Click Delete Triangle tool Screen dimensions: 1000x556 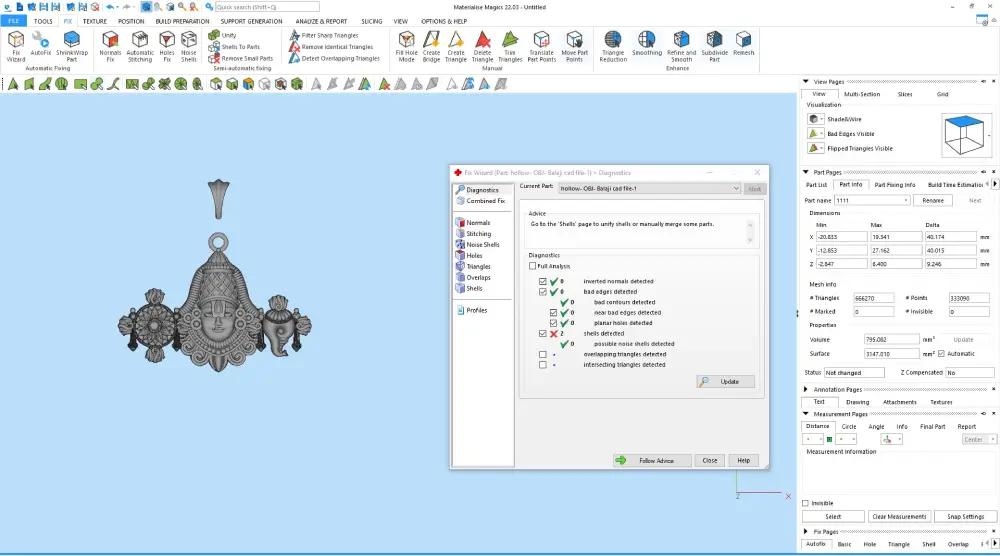point(483,47)
